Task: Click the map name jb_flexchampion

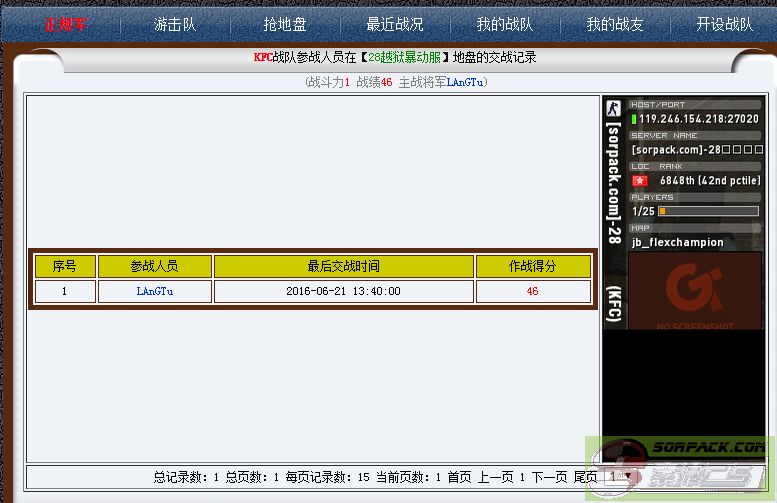Action: 677,242
